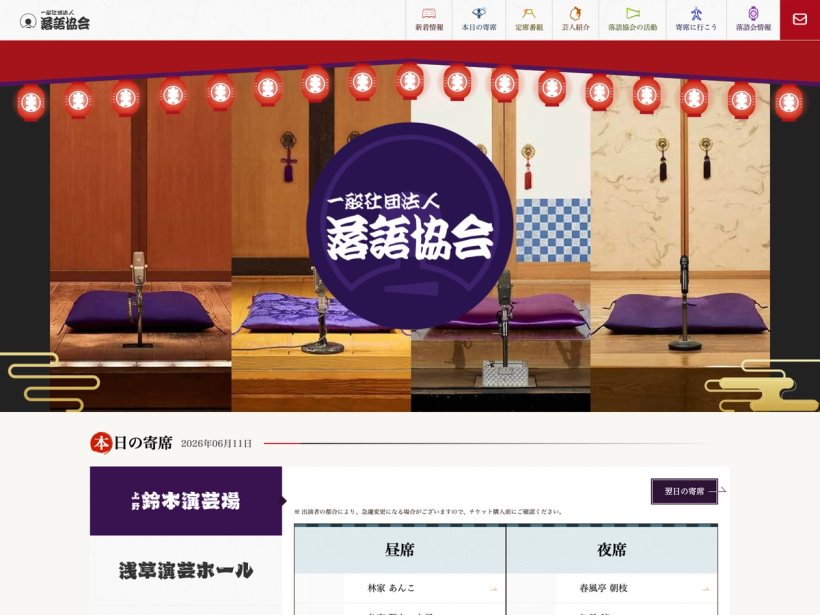Click the red mail contact icon
Screen dimensions: 820x615
click(x=800, y=20)
